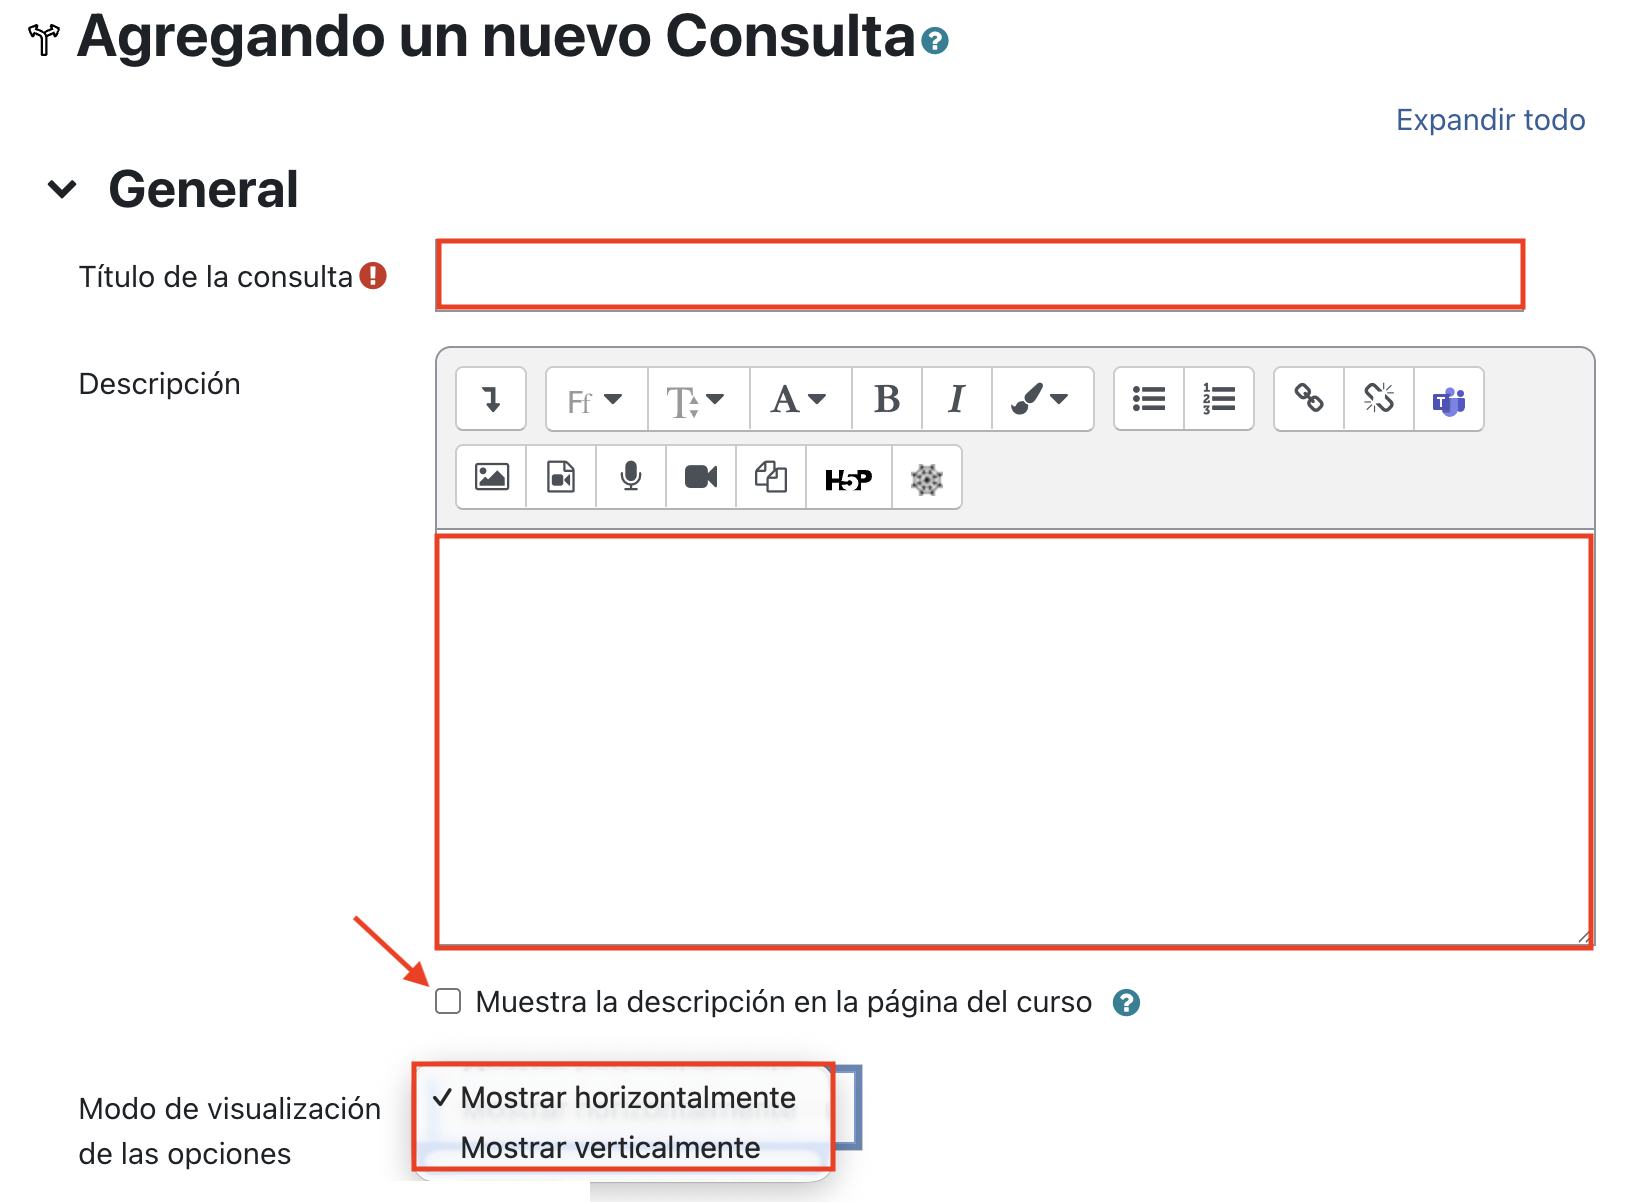Click inside the Descripción text area
1630x1202 pixels.
tap(1014, 741)
